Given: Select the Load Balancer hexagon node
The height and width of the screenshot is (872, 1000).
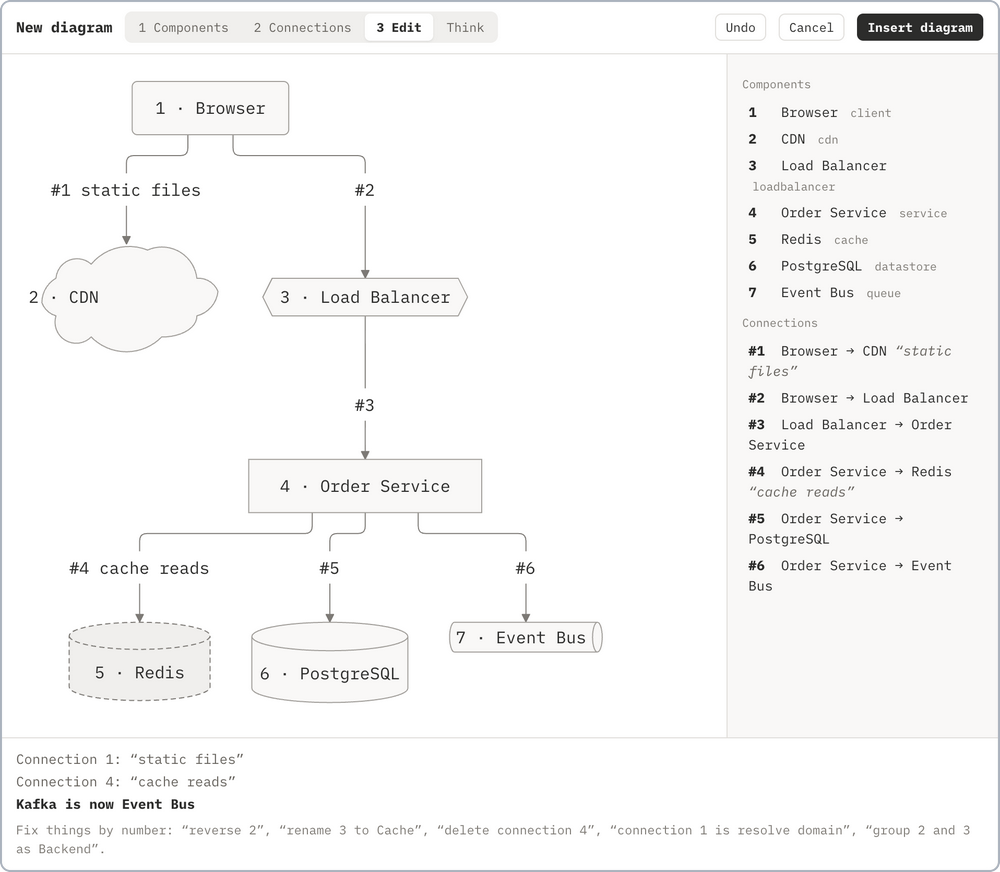Looking at the screenshot, I should [x=365, y=297].
